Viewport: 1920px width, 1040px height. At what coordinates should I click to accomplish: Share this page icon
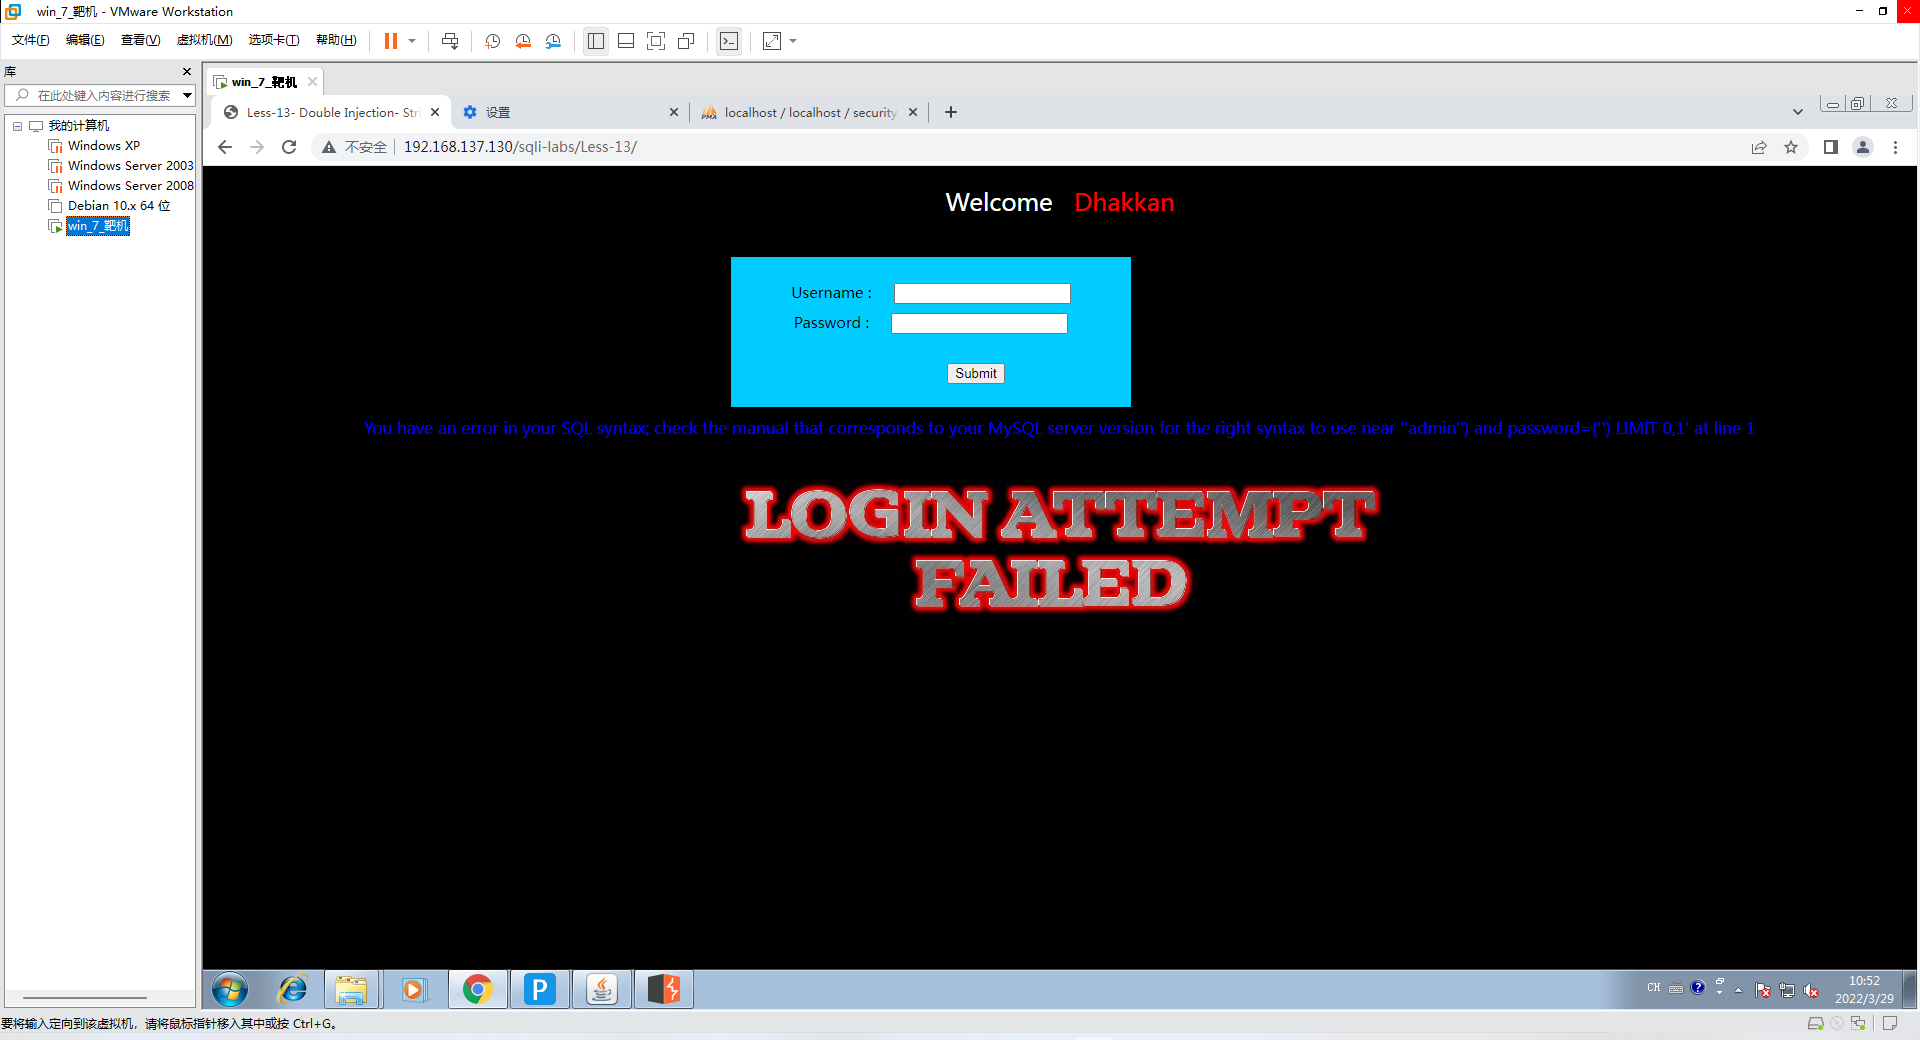[1759, 147]
